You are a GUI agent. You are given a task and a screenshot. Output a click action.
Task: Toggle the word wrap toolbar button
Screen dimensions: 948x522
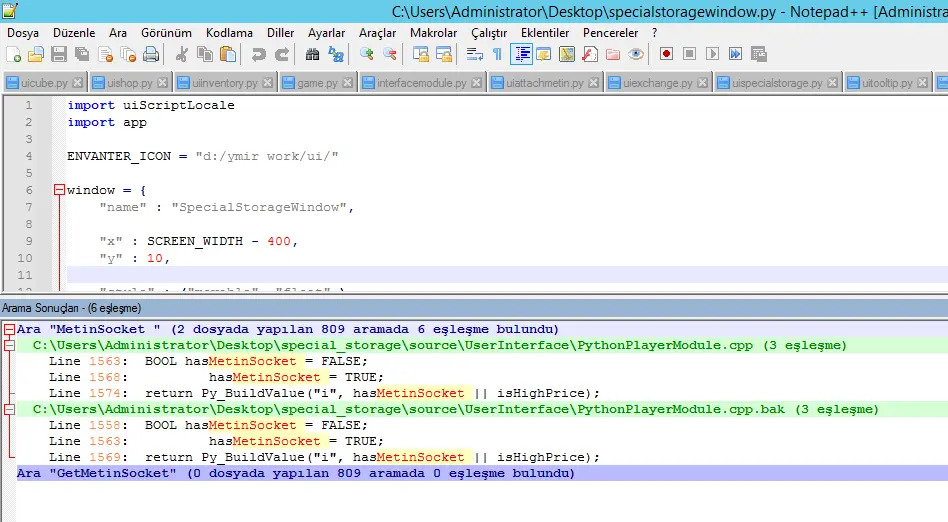click(474, 54)
